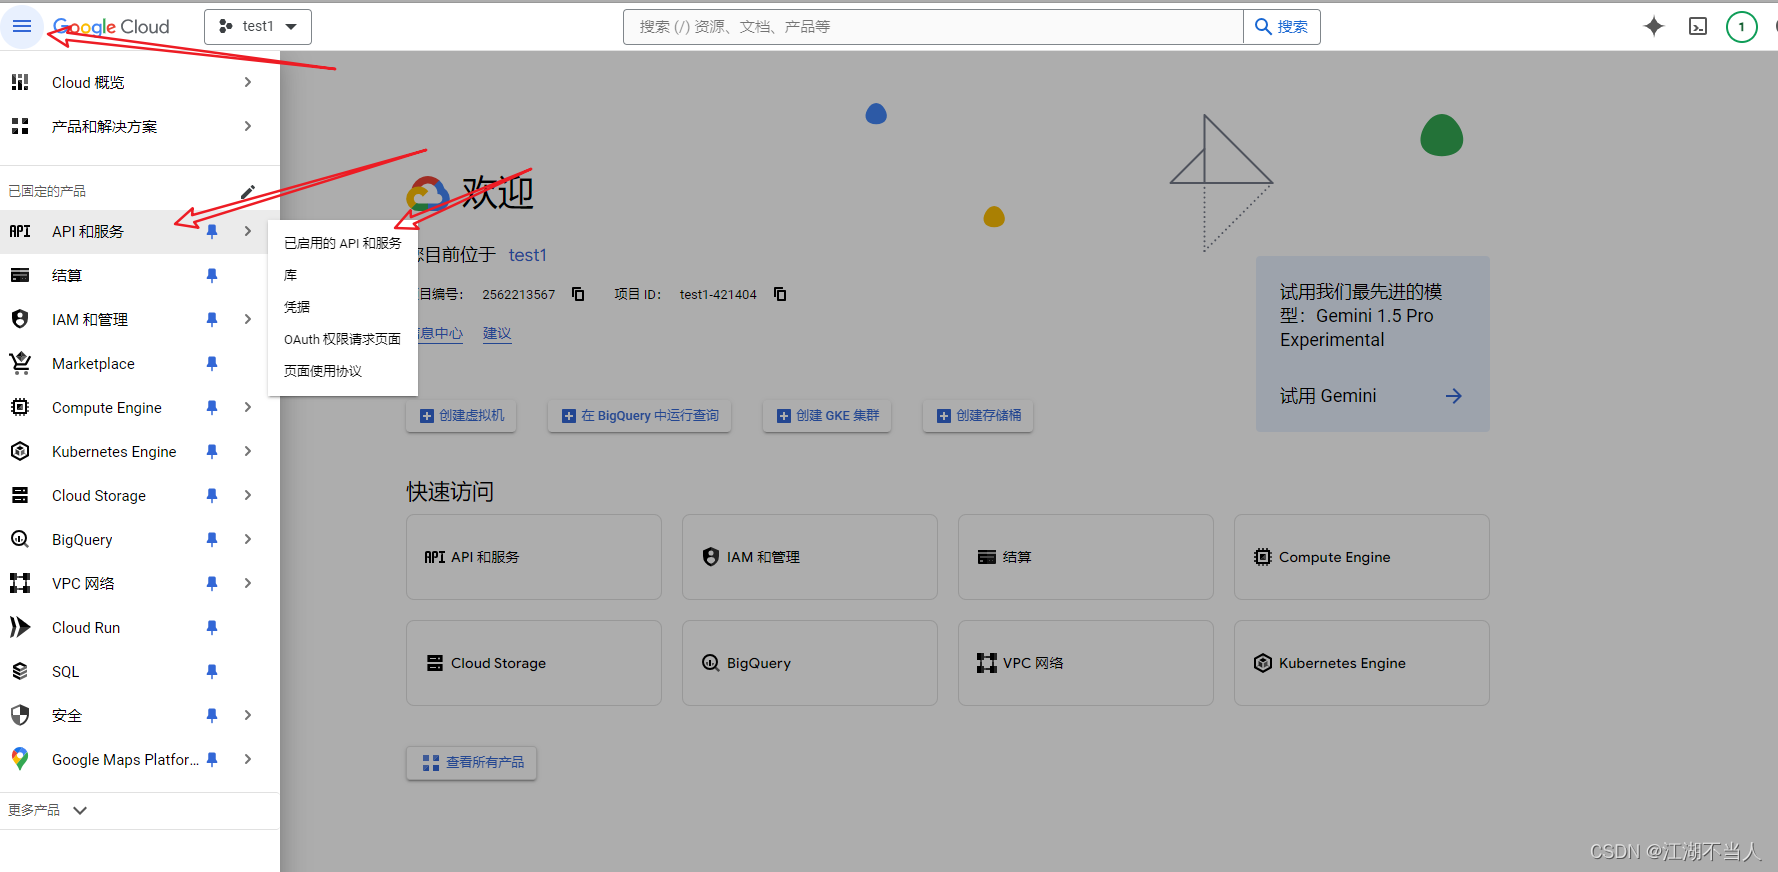The width and height of the screenshot is (1778, 872).
Task: Unpin Cloud Run from pinned products
Action: [212, 627]
